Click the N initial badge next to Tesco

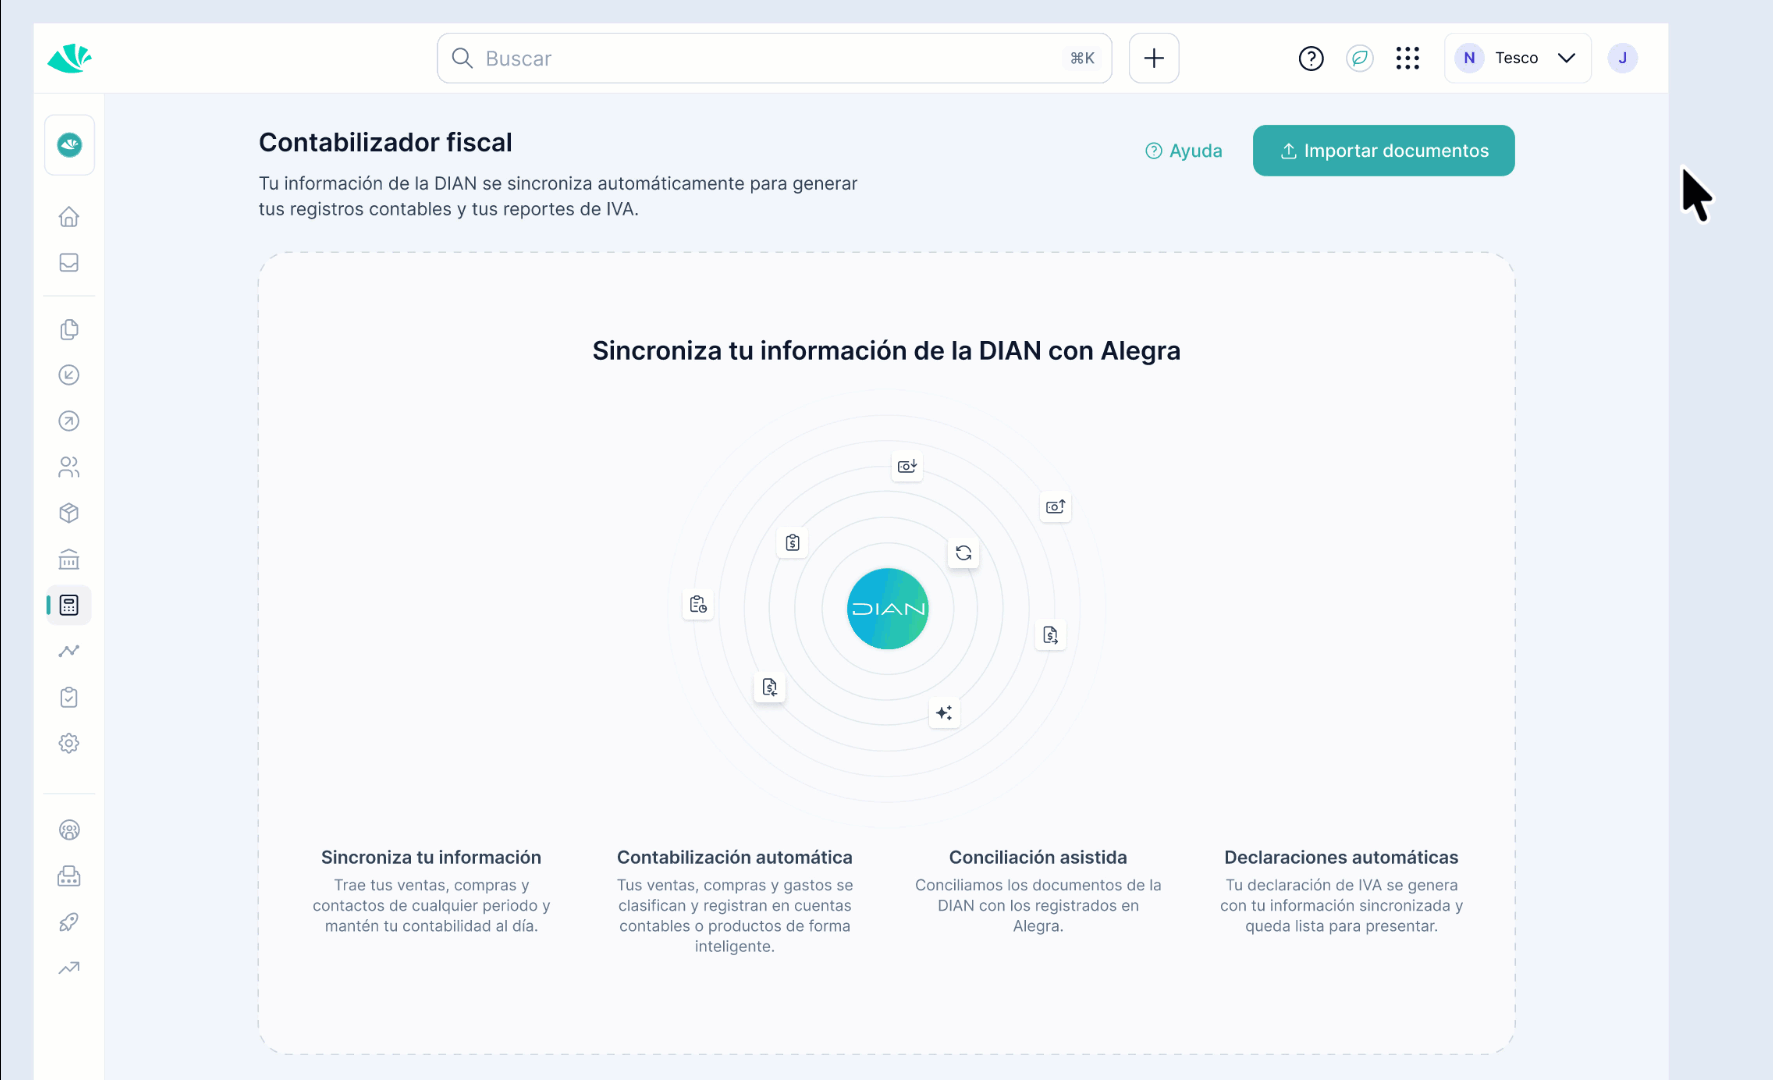[1469, 58]
